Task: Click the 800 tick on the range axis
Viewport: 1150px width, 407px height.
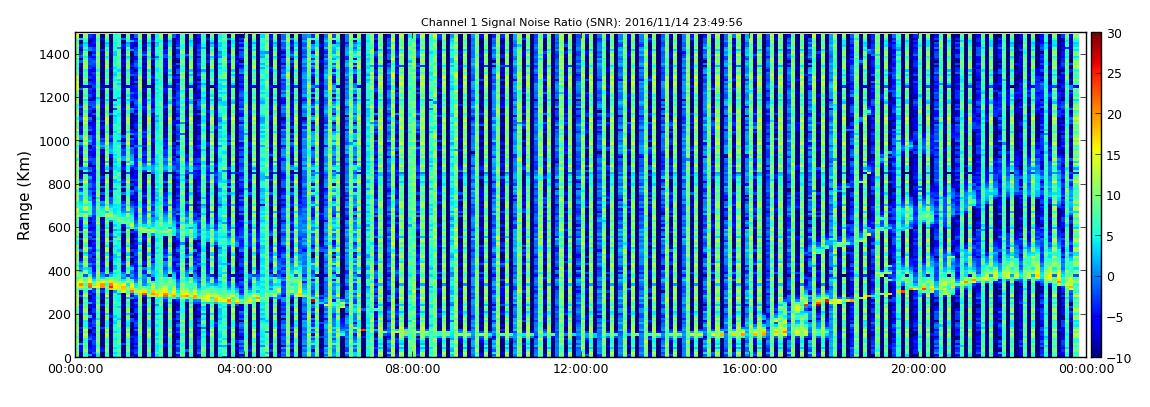Action: tap(59, 184)
